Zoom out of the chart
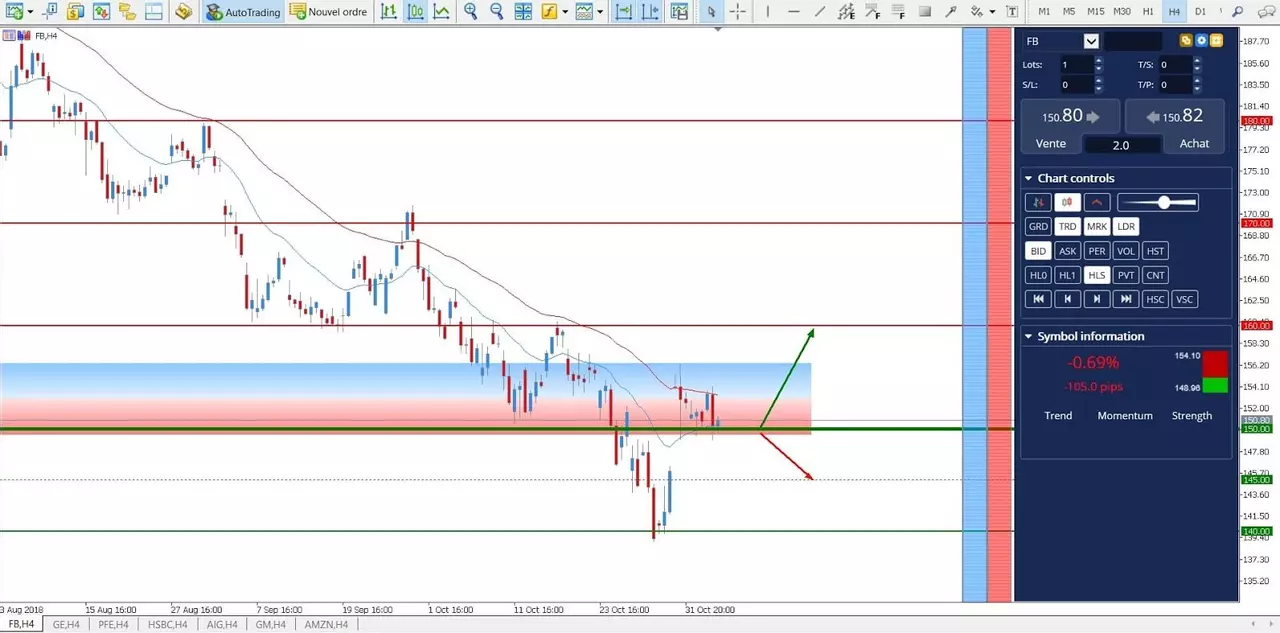1280x633 pixels. pyautogui.click(x=496, y=12)
